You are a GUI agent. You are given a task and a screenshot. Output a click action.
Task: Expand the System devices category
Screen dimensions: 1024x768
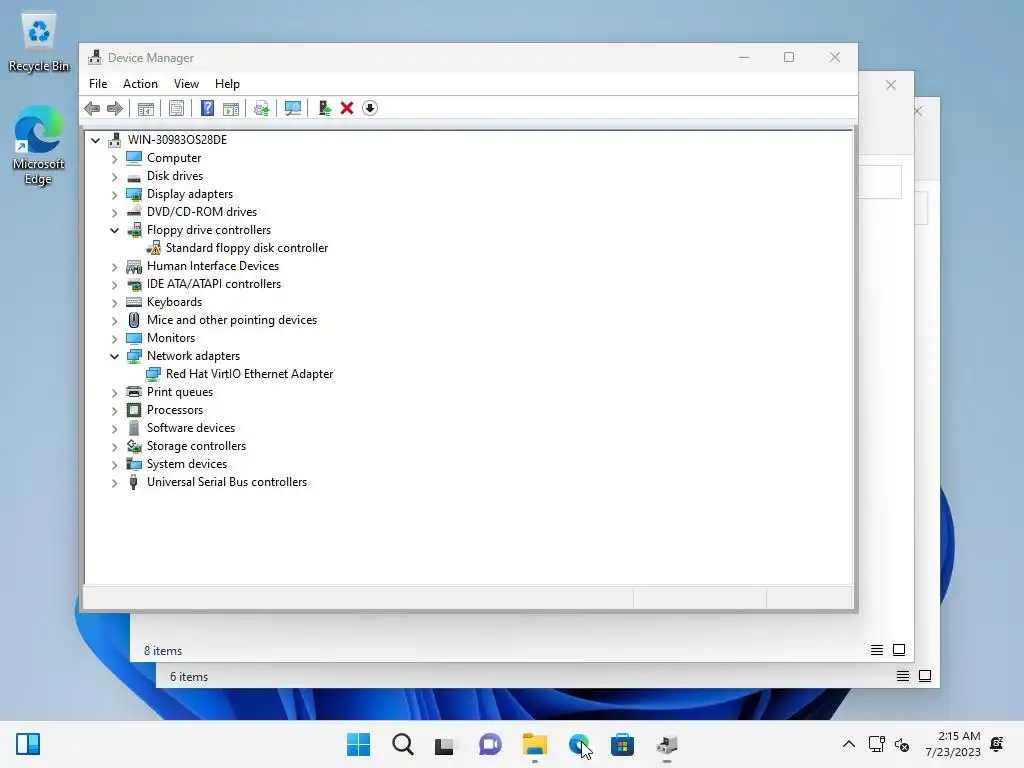[x=114, y=464]
